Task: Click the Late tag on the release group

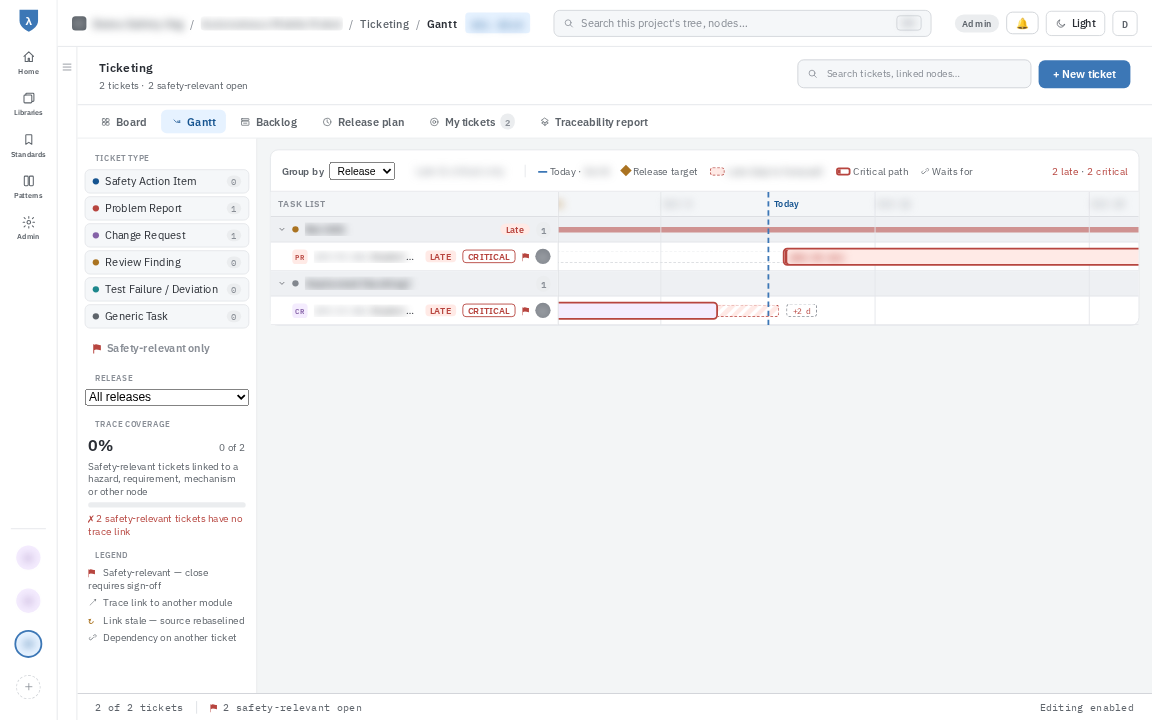Action: tap(515, 230)
